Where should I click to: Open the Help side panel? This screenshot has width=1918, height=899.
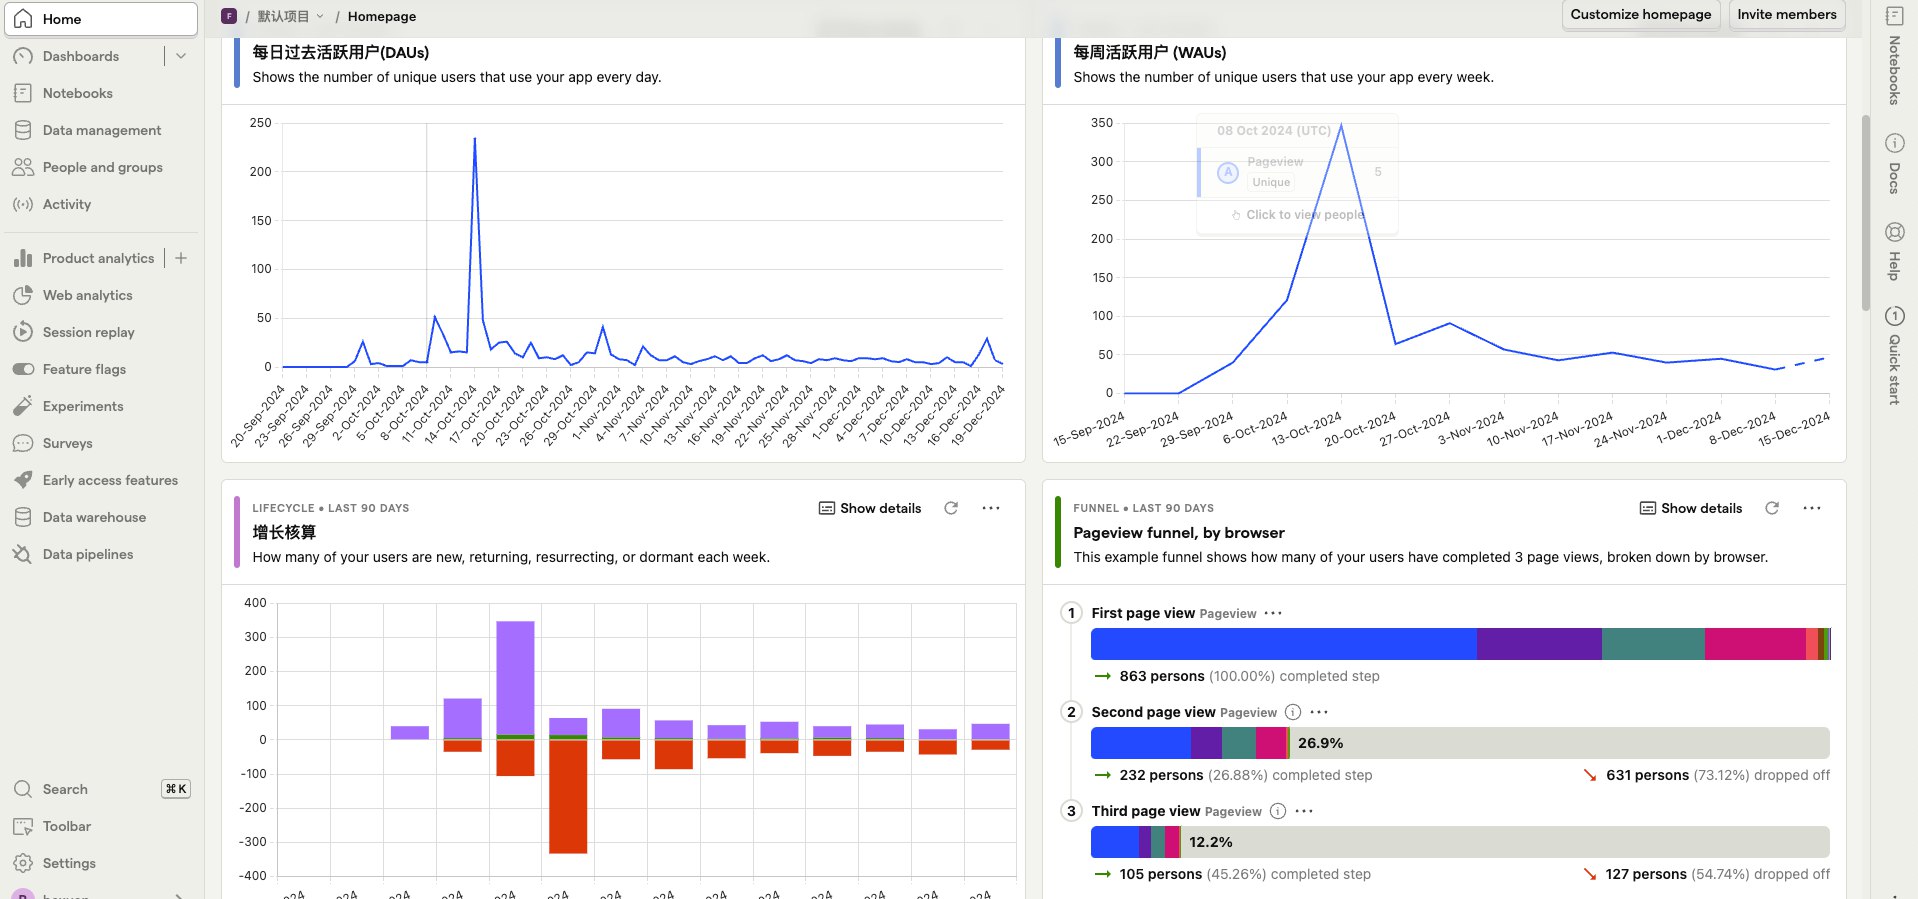(1894, 251)
